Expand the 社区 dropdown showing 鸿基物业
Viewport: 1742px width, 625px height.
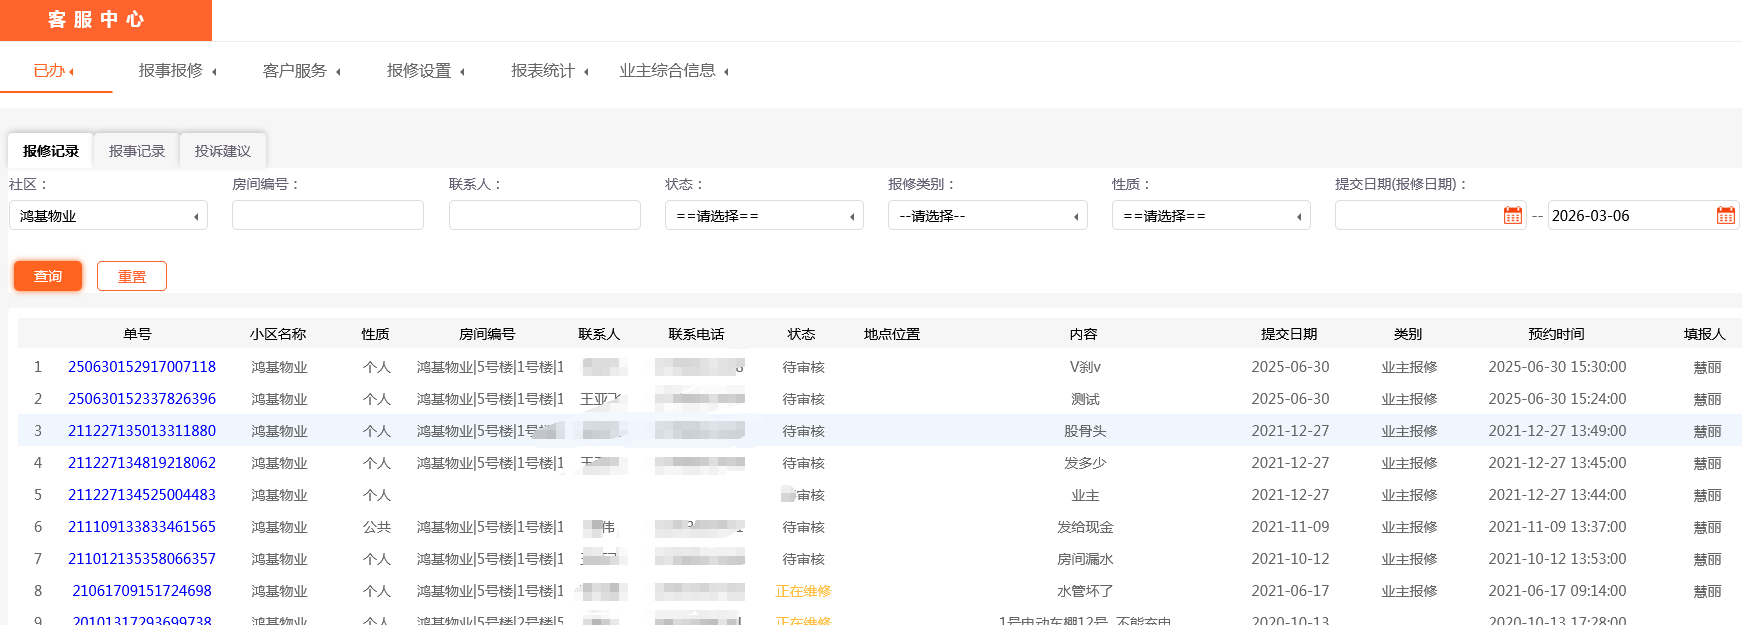point(108,216)
